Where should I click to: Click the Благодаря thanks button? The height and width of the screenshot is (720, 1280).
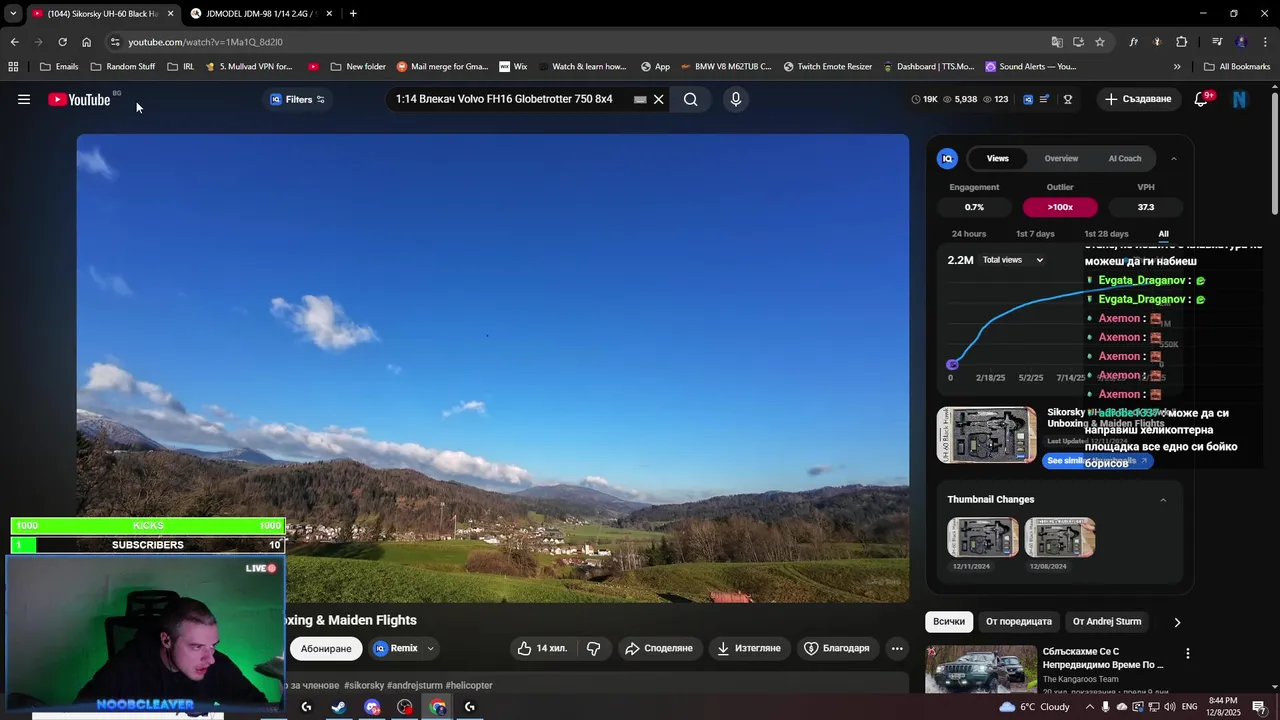coord(837,648)
